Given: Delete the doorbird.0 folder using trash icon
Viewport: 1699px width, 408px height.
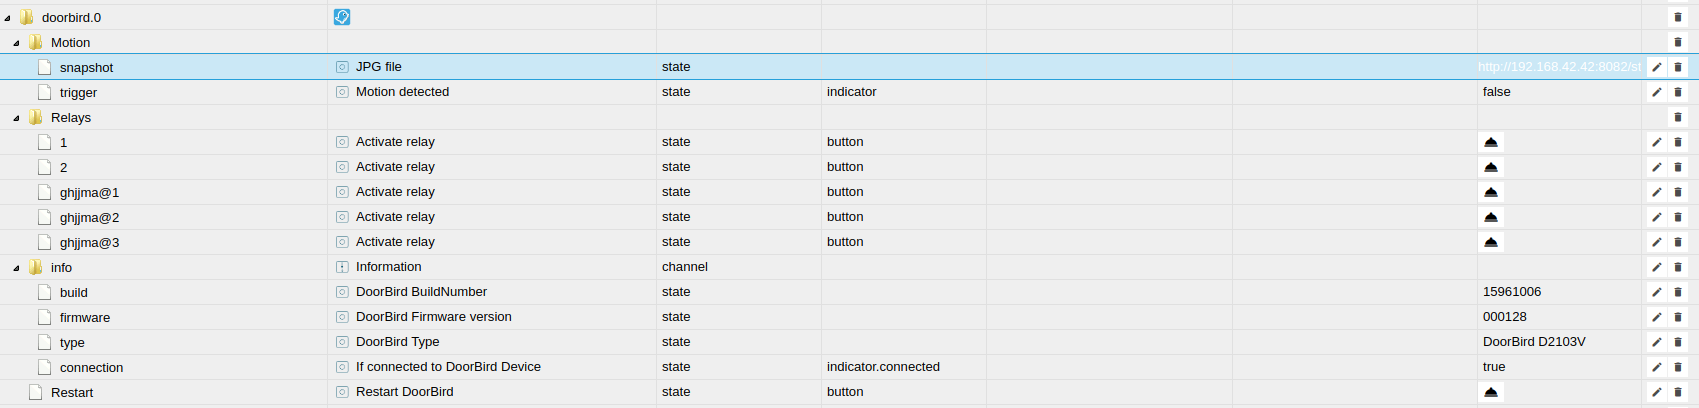Looking at the screenshot, I should (1678, 17).
